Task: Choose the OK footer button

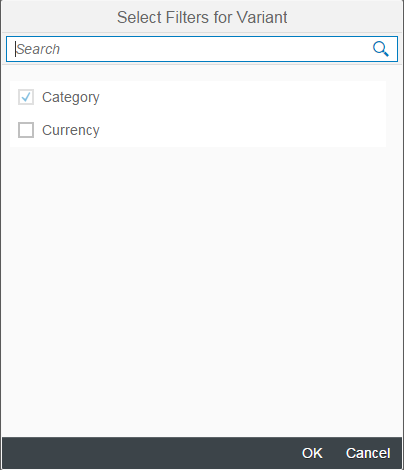Action: (312, 453)
